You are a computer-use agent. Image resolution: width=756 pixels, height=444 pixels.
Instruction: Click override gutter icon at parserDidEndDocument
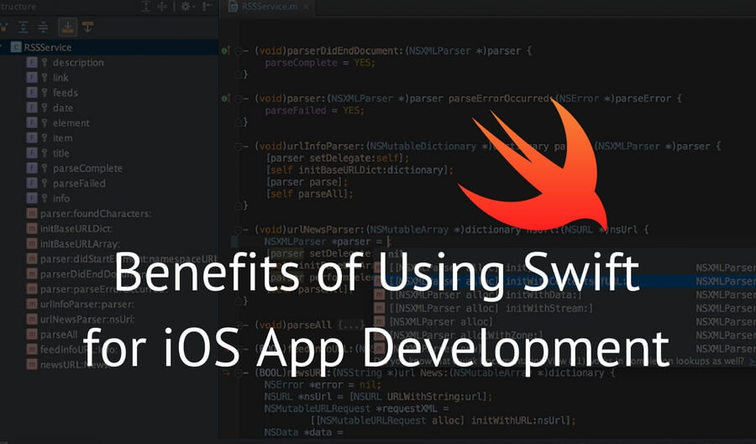pyautogui.click(x=225, y=51)
